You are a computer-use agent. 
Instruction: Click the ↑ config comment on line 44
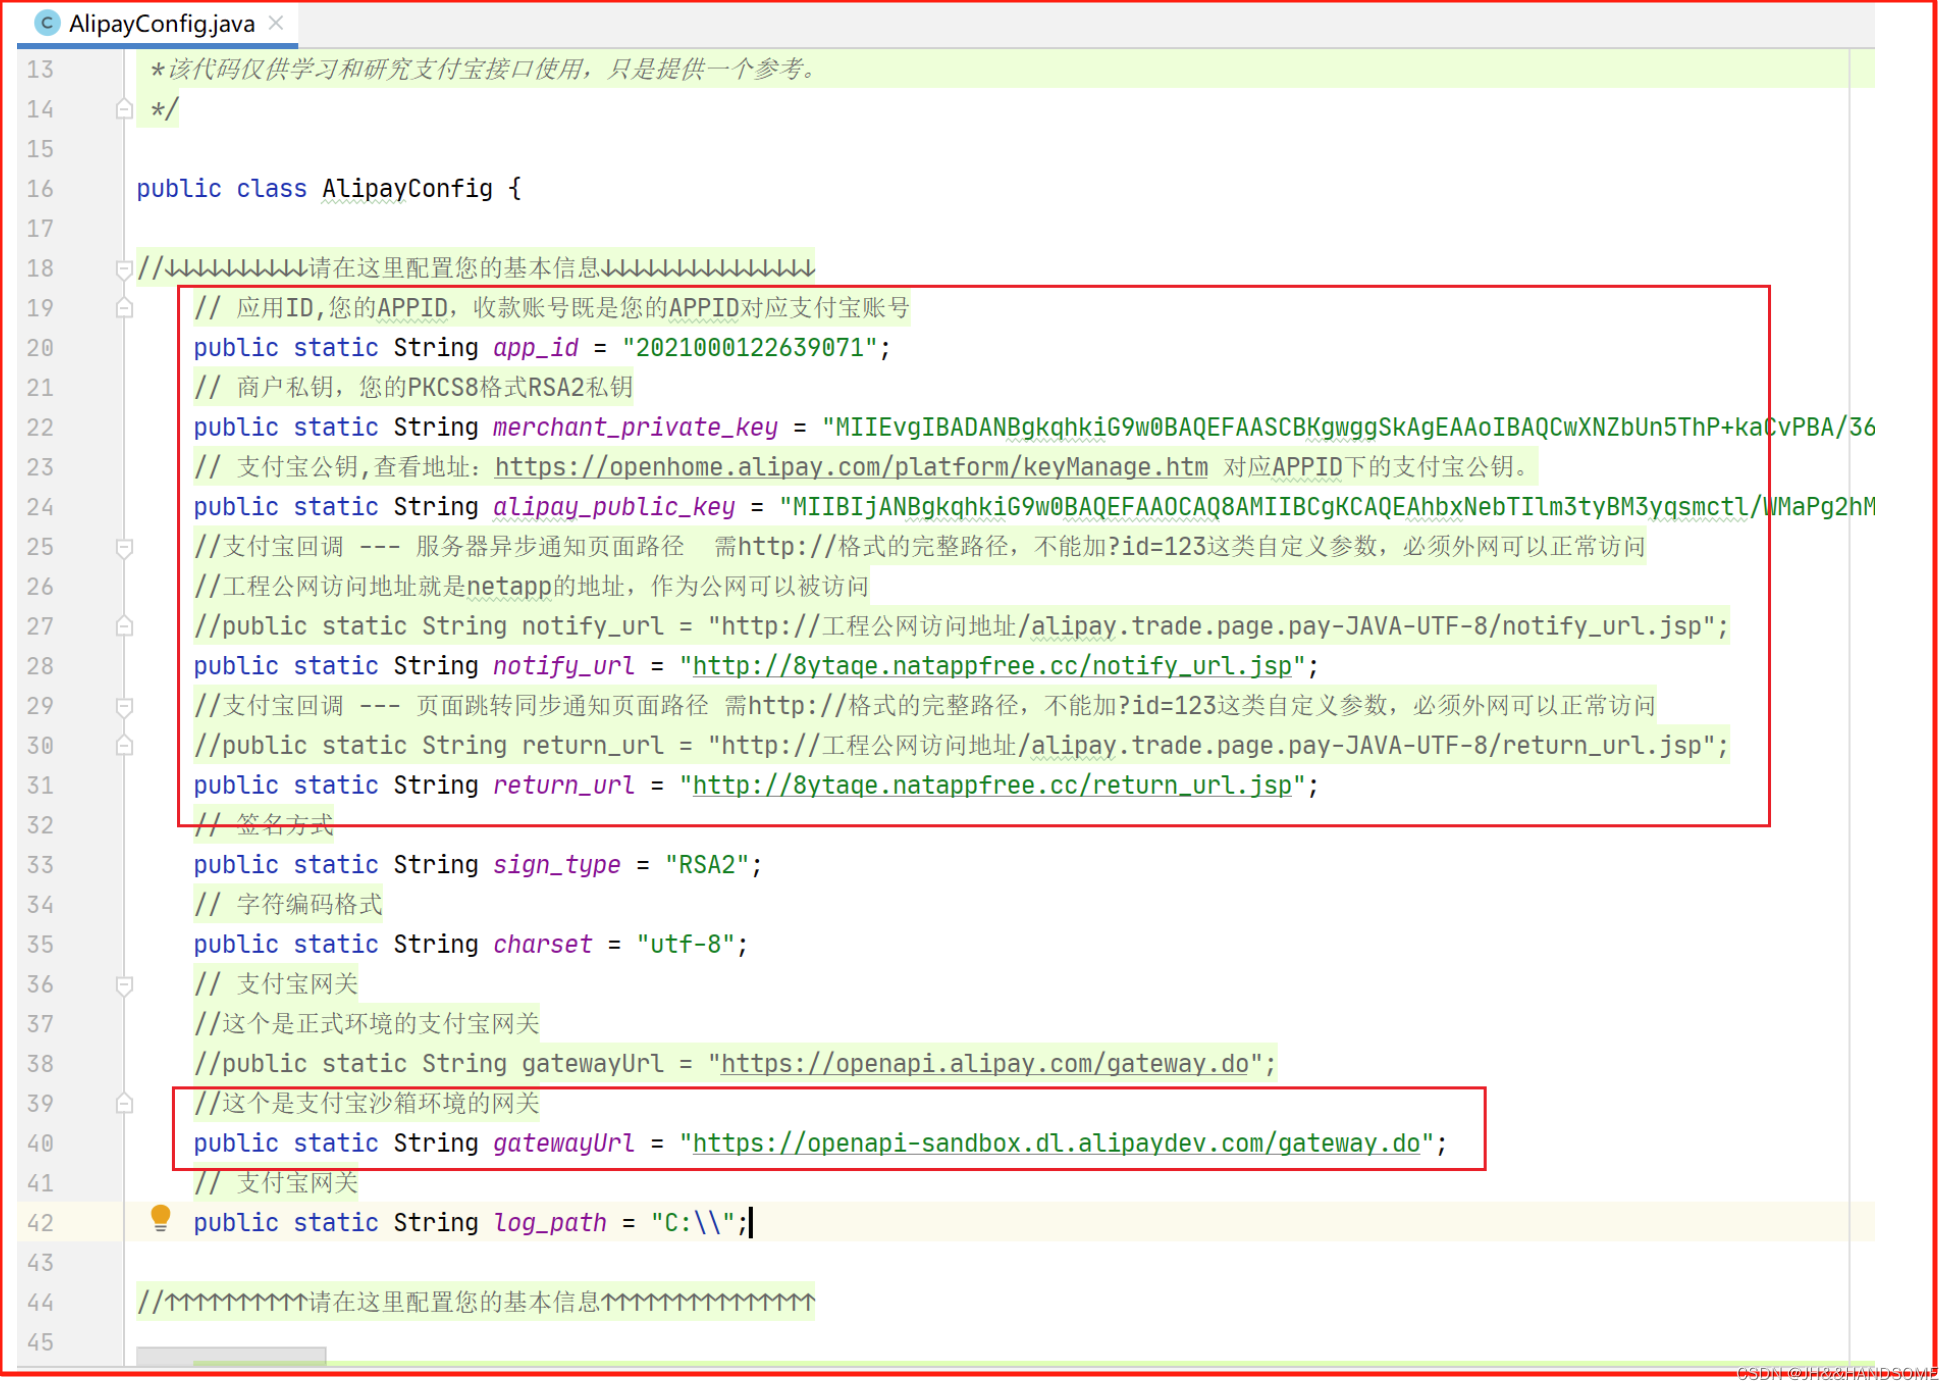pos(476,1303)
